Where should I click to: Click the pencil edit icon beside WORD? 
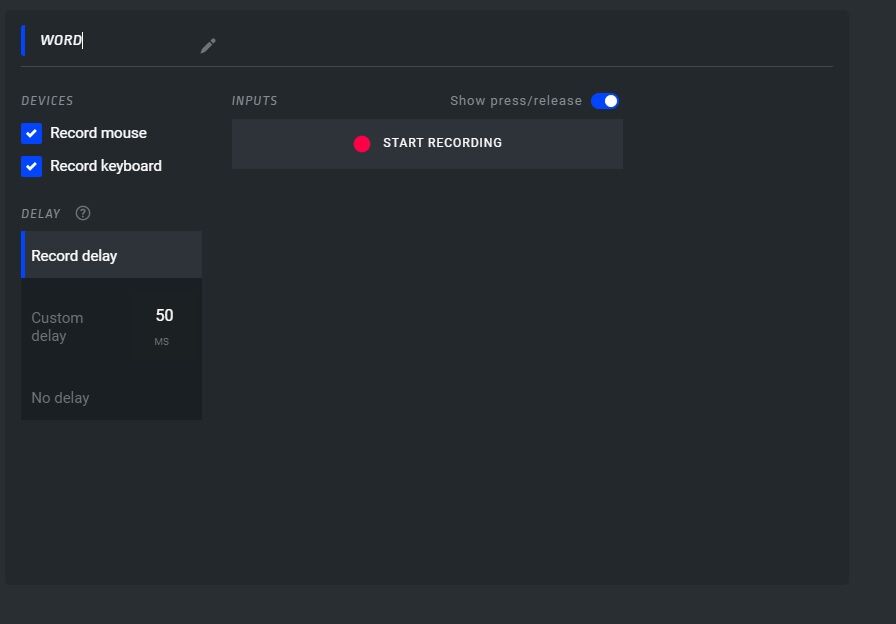[208, 46]
